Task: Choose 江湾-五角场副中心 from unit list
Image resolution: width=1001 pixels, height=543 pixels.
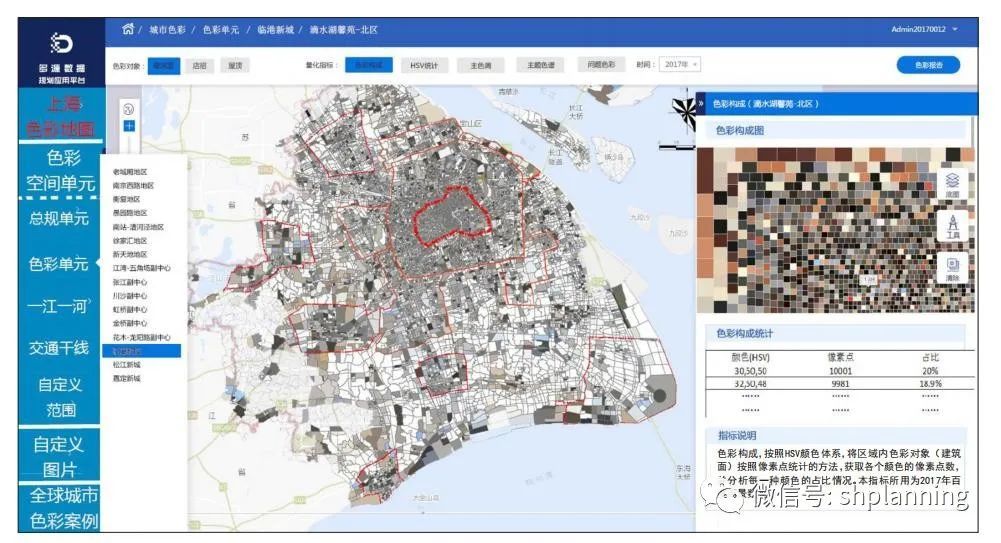Action: (142, 268)
